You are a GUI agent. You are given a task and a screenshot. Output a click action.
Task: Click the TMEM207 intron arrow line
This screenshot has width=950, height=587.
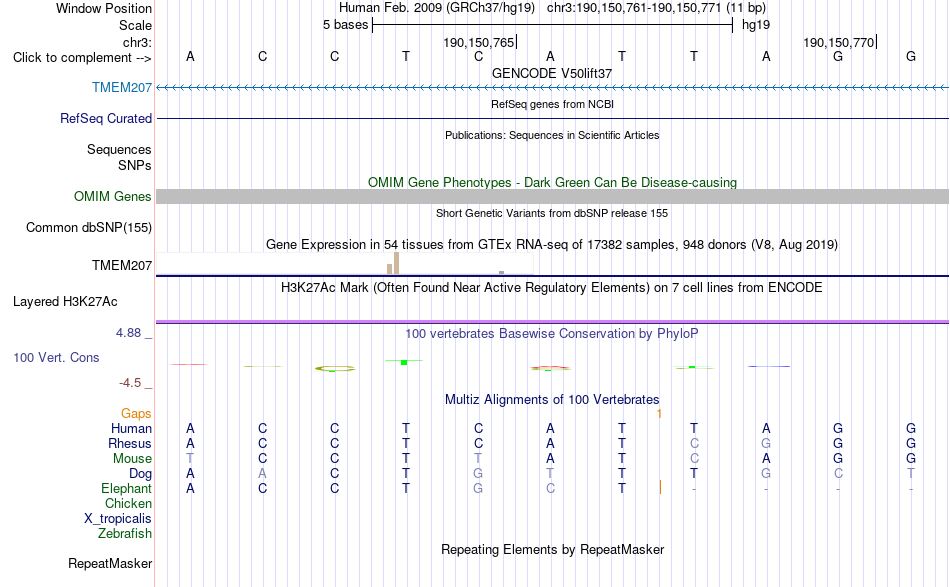coord(553,88)
